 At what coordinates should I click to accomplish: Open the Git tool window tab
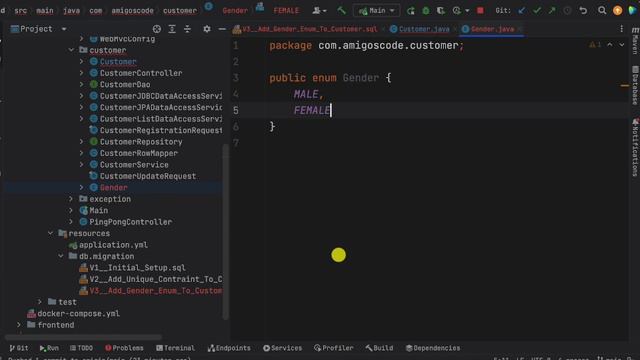pos(19,348)
